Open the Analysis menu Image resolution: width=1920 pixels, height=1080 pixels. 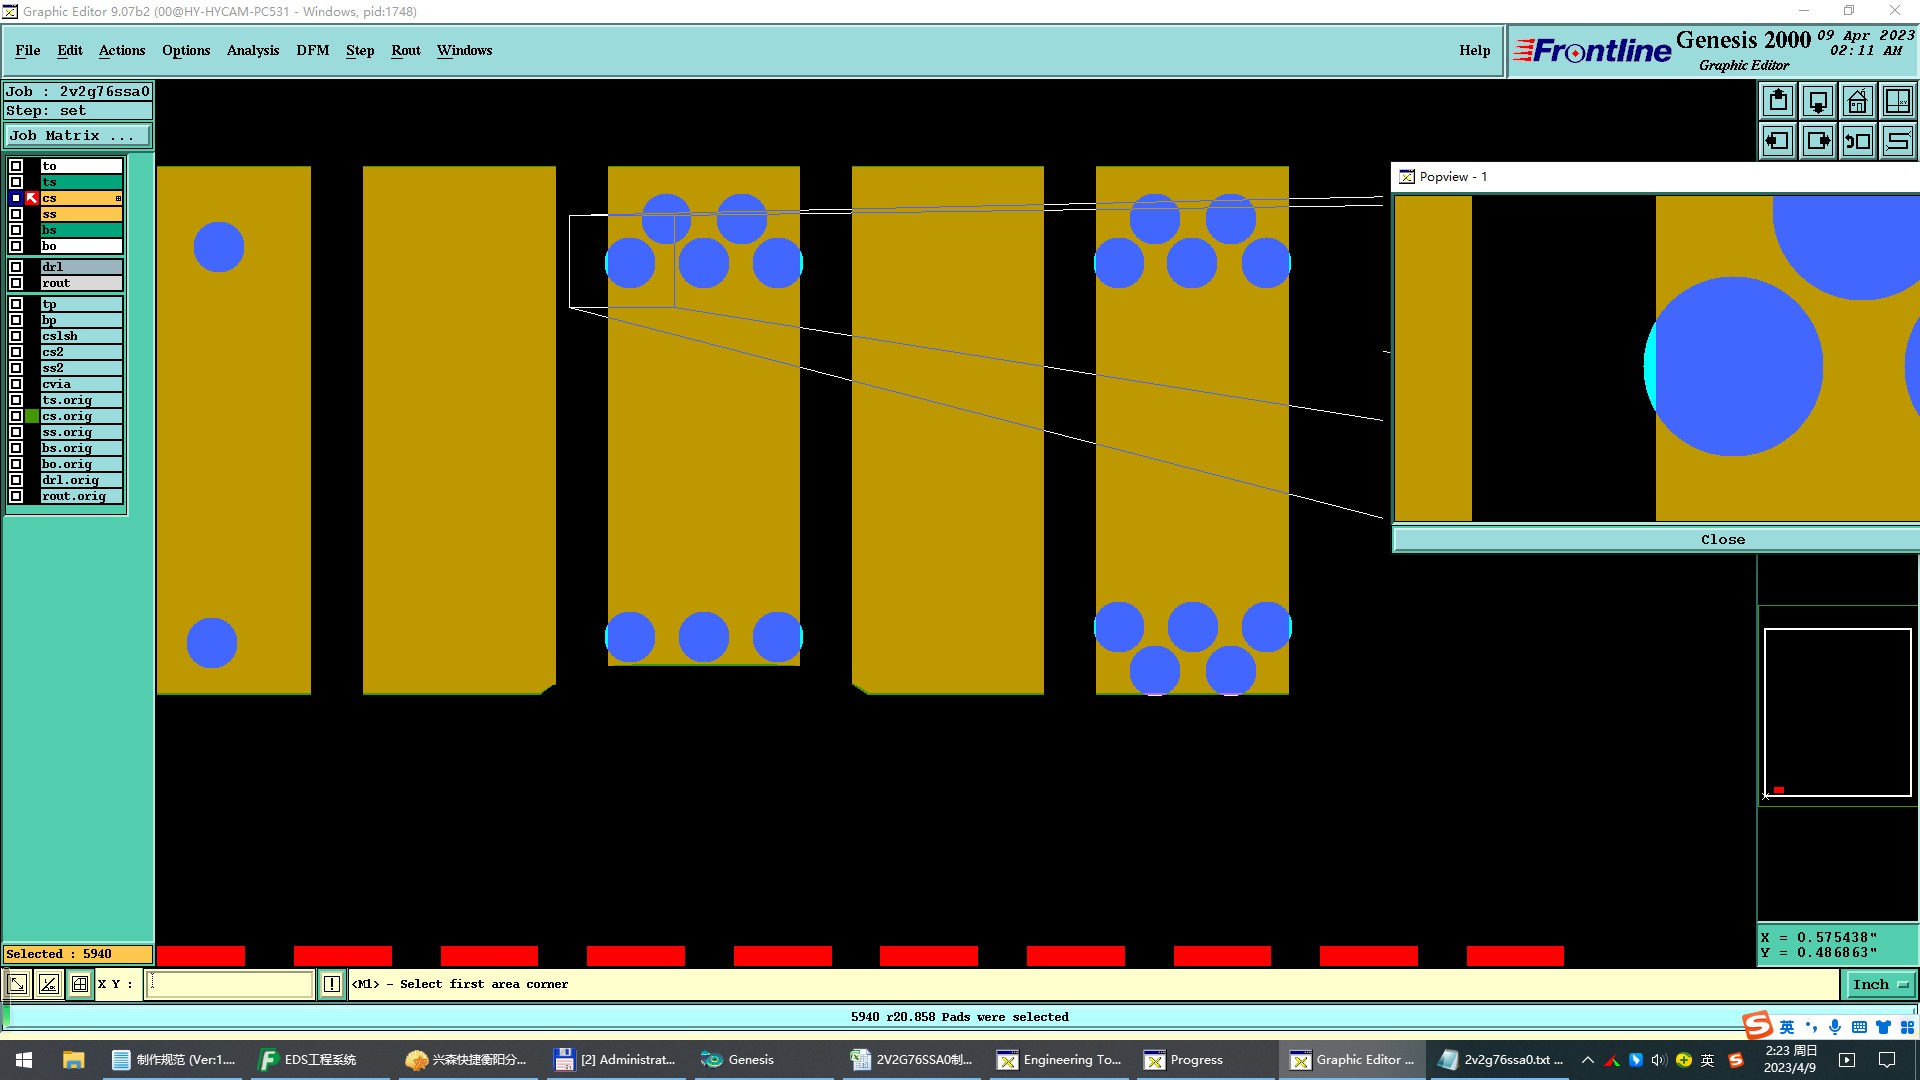point(252,50)
